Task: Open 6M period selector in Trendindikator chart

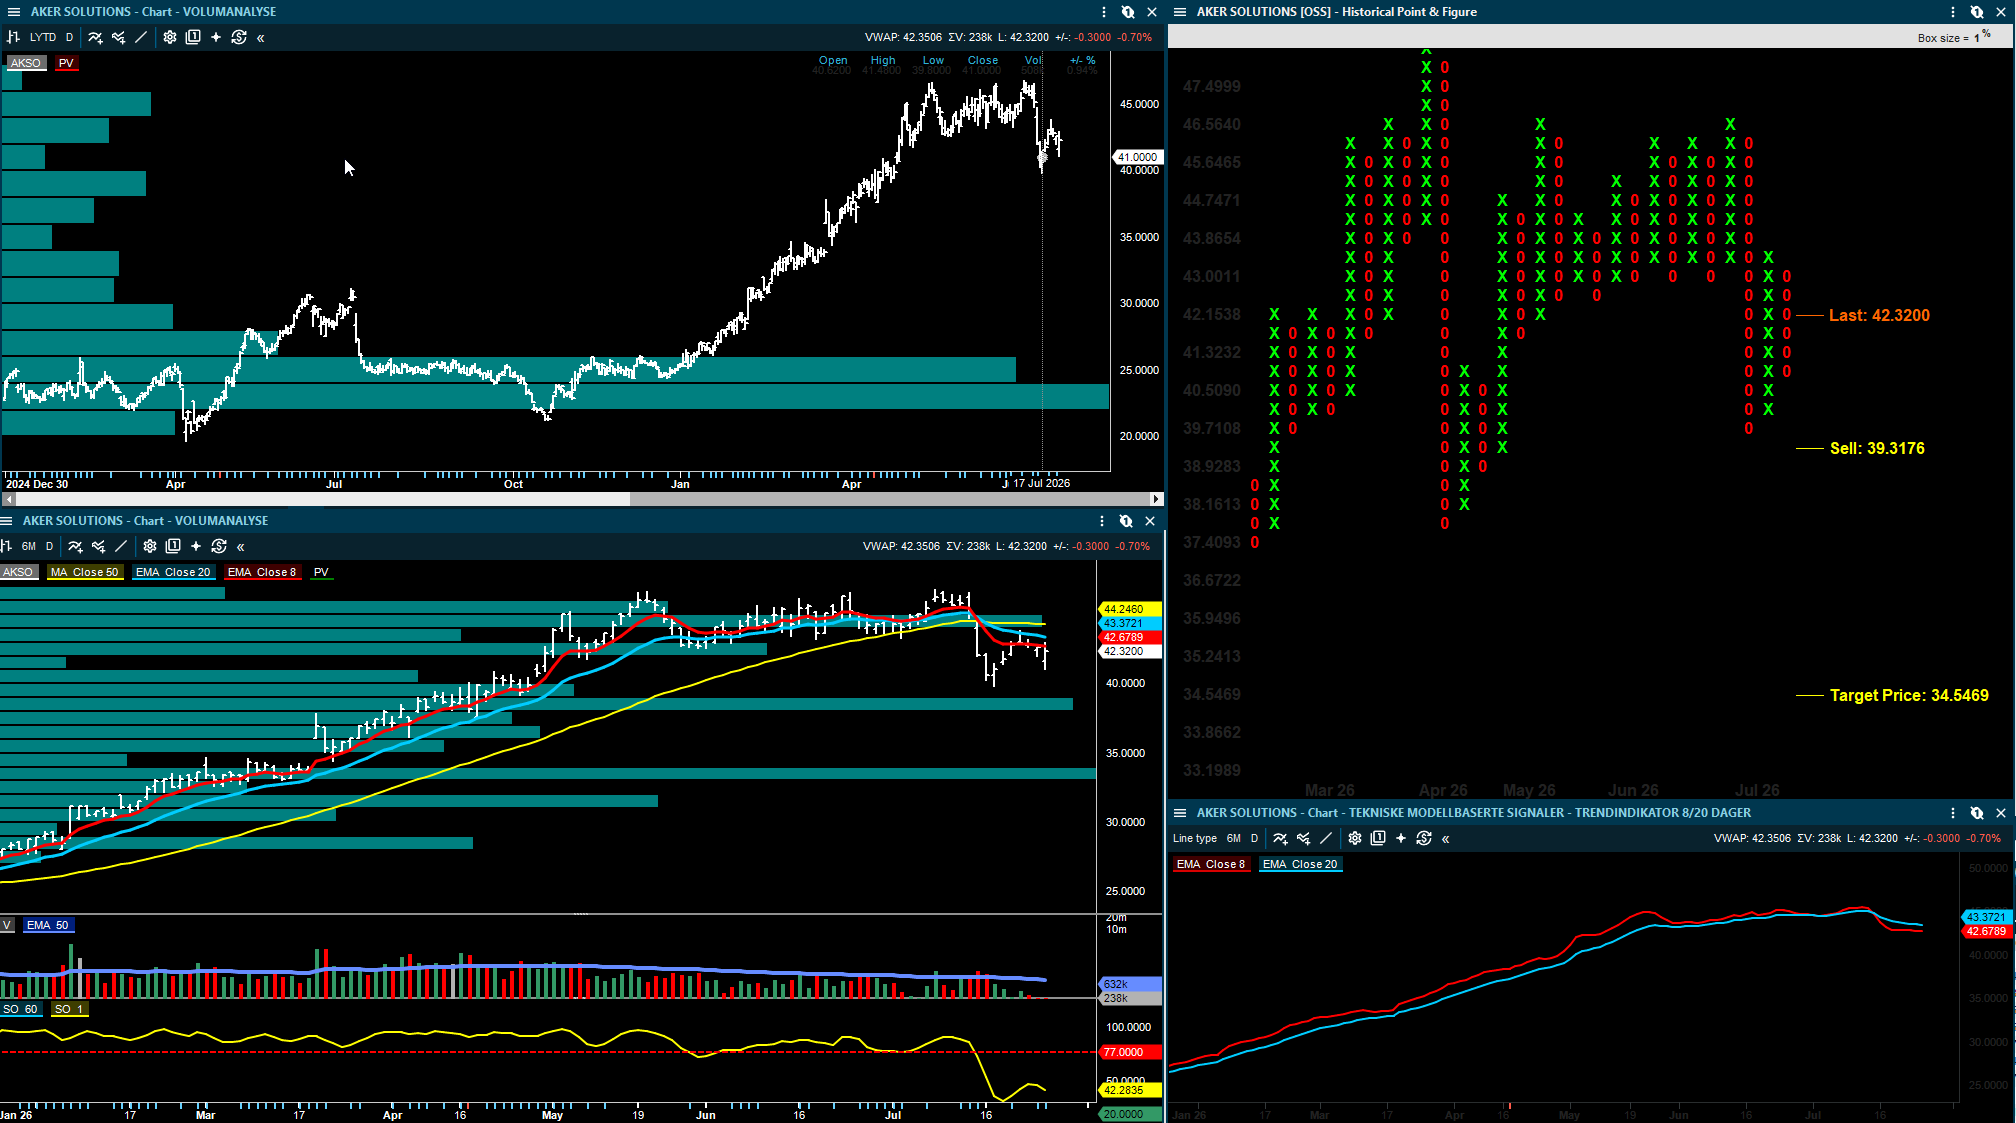Action: [x=1234, y=838]
